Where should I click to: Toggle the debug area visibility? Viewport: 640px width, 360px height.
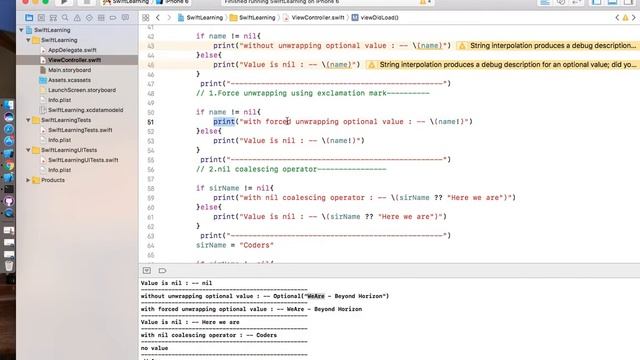coord(612,2)
